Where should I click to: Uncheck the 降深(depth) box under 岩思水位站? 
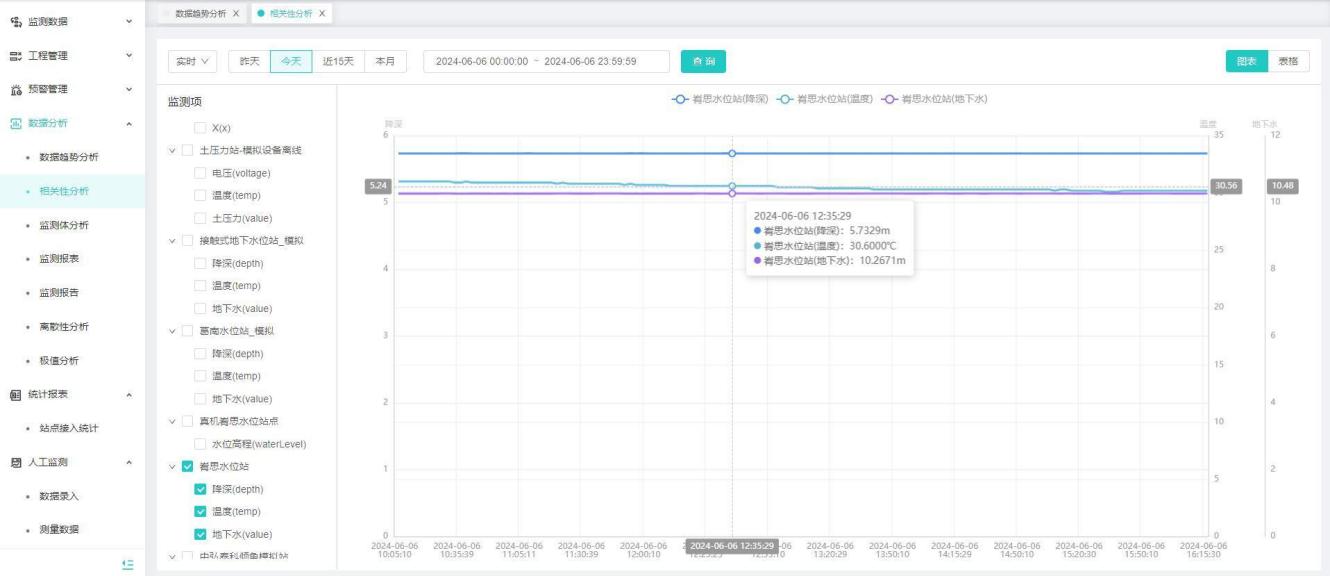(x=200, y=489)
